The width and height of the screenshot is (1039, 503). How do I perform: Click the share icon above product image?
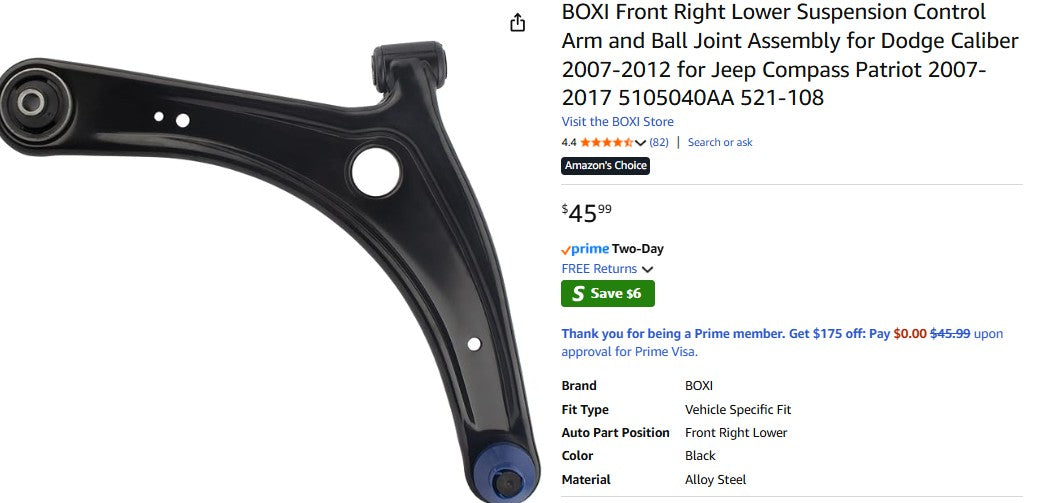(518, 23)
